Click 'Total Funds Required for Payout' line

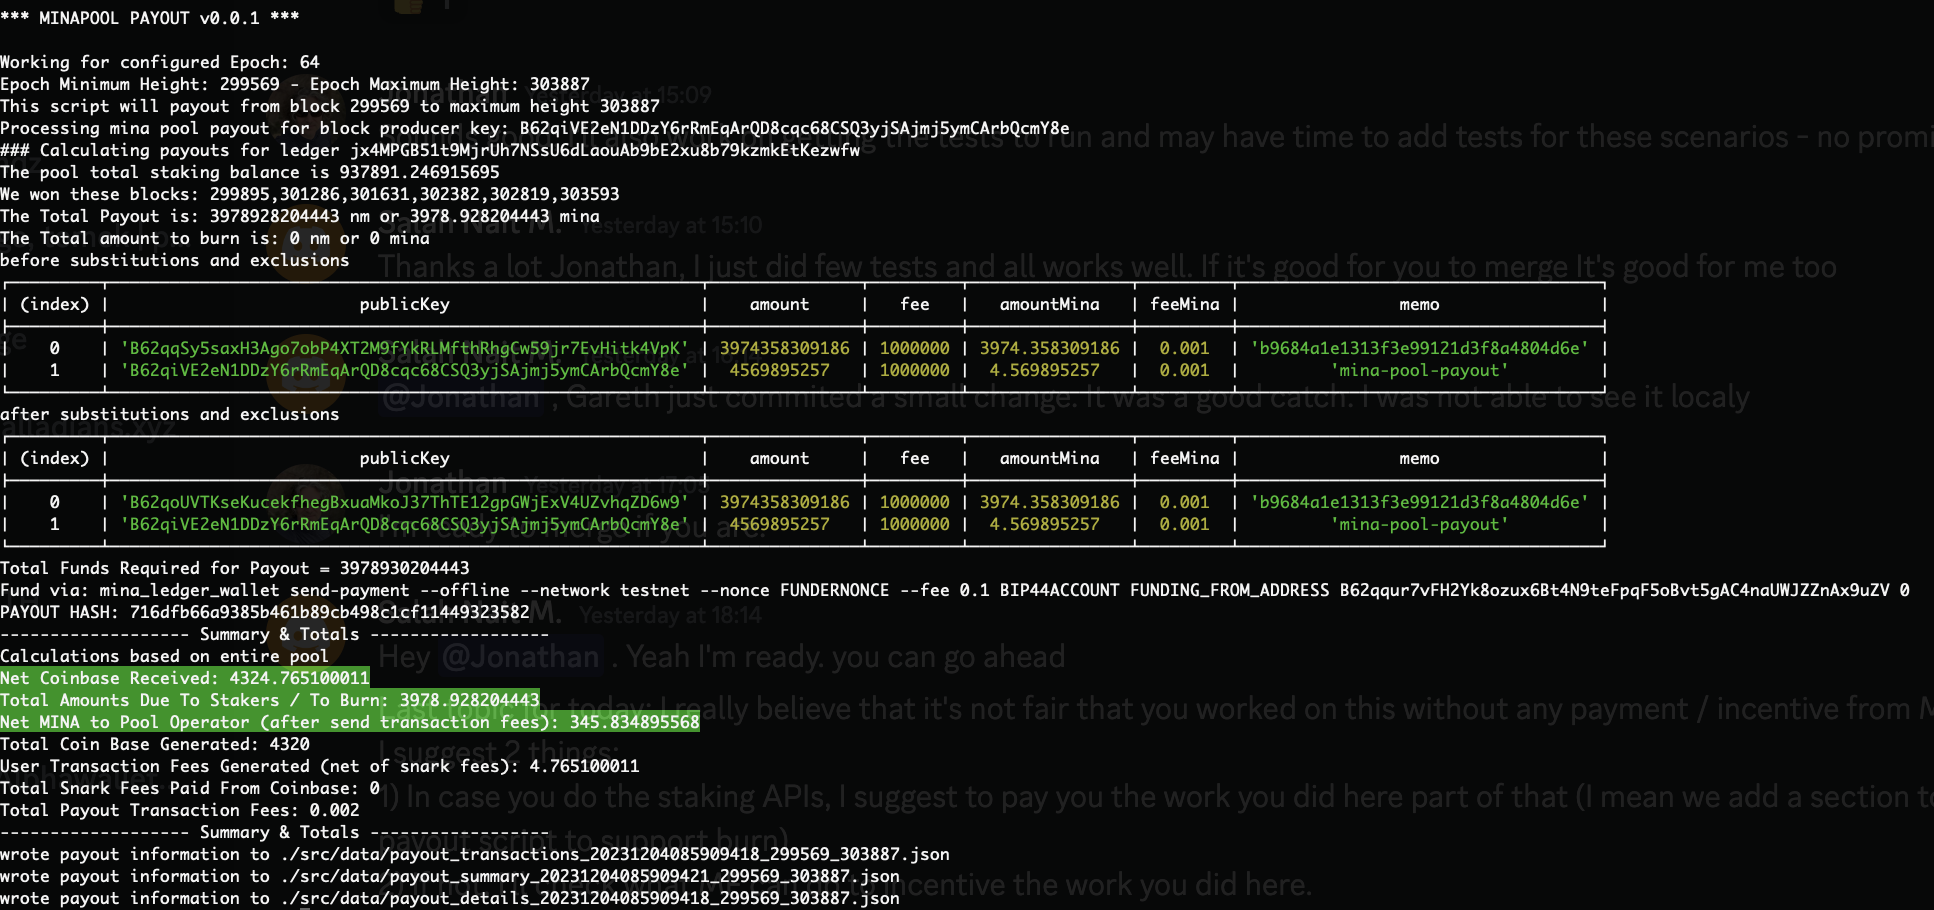tap(235, 568)
